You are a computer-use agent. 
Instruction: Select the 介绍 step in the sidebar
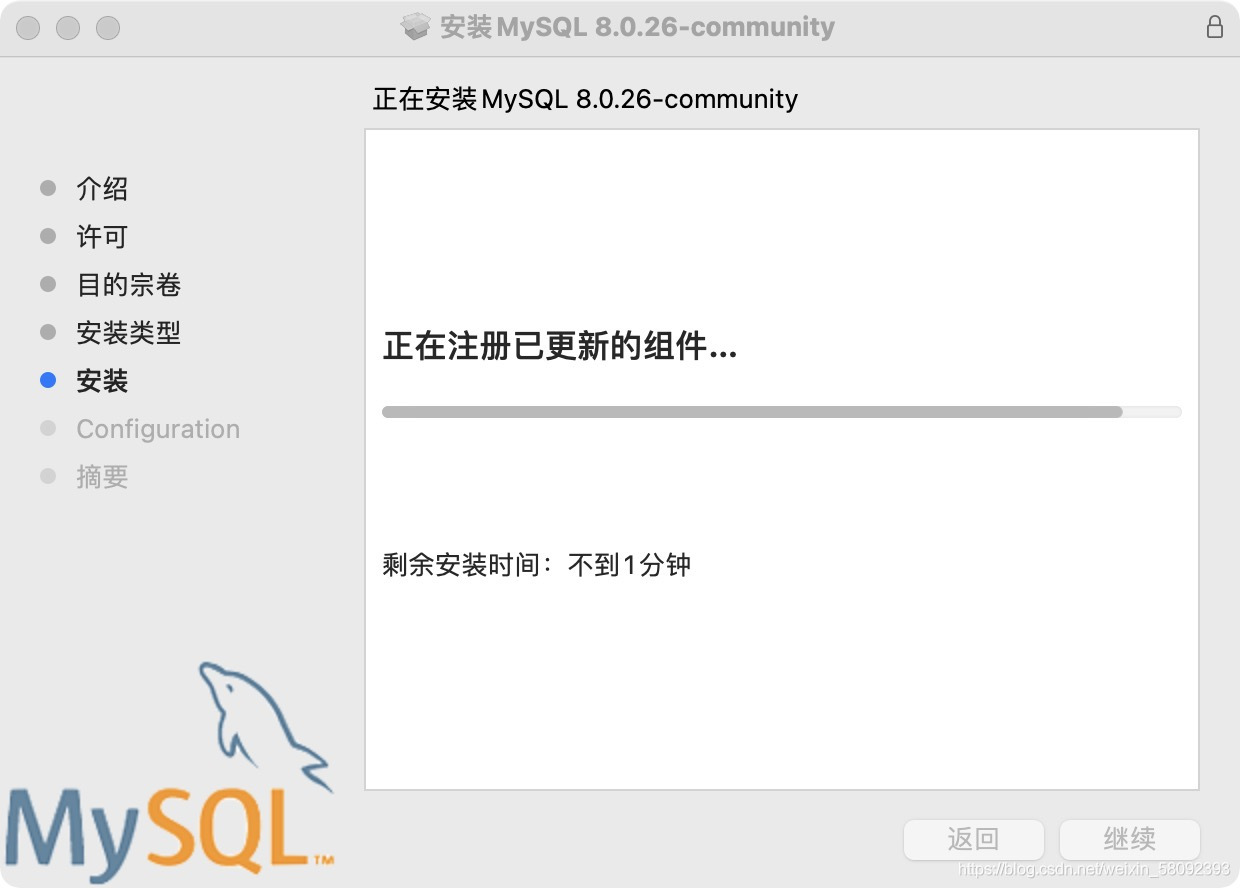tap(102, 189)
